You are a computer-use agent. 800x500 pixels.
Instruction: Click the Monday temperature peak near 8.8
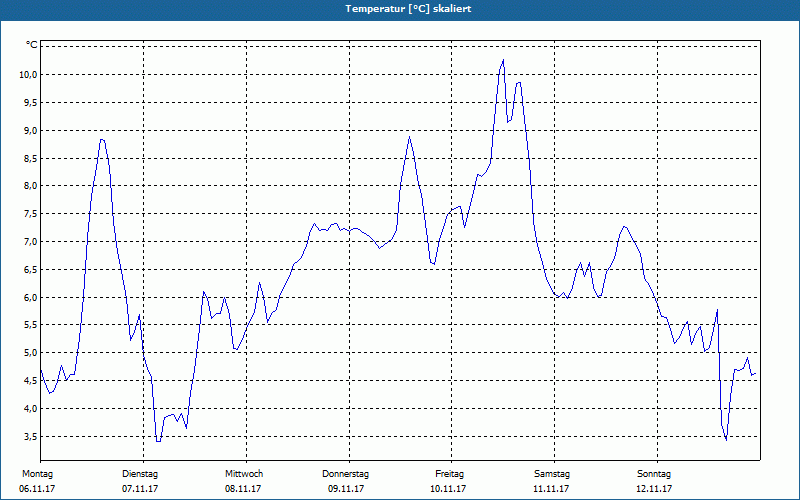(x=101, y=139)
